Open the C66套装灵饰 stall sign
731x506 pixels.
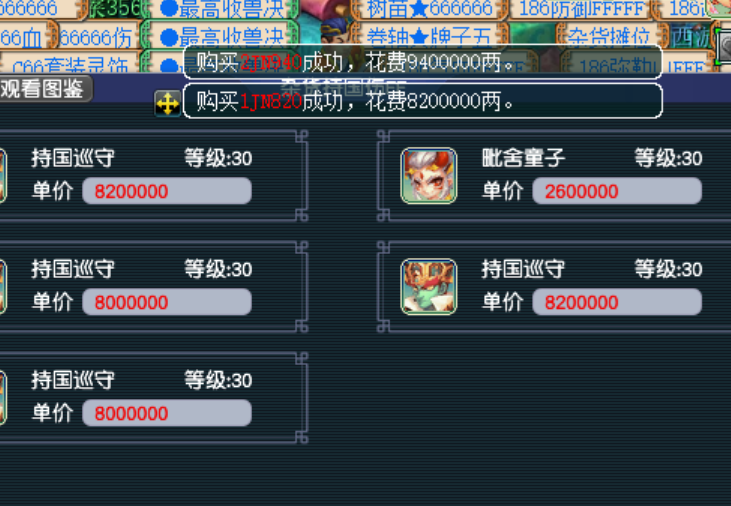point(70,66)
